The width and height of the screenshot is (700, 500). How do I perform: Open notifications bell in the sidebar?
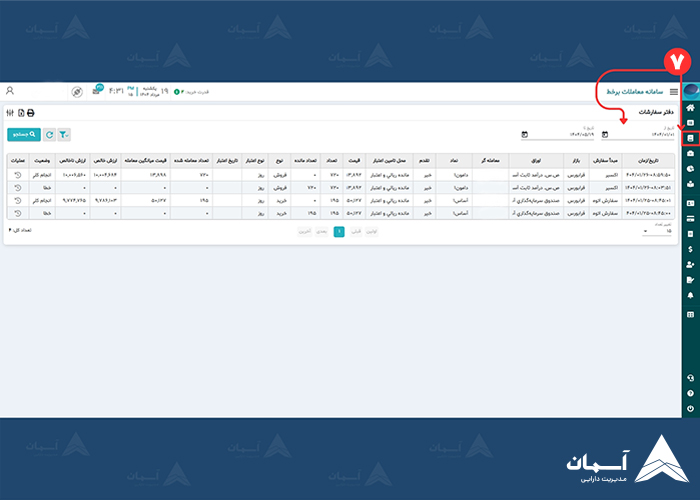coord(690,295)
